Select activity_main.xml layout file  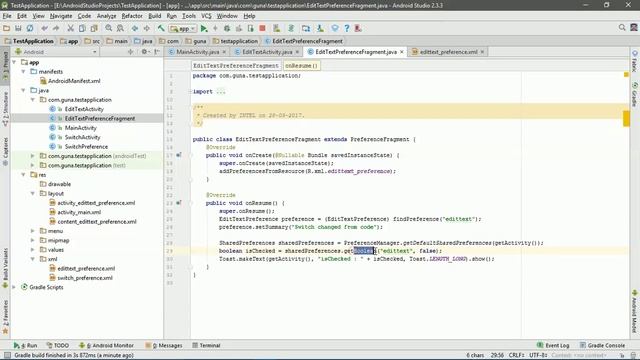[x=79, y=212]
